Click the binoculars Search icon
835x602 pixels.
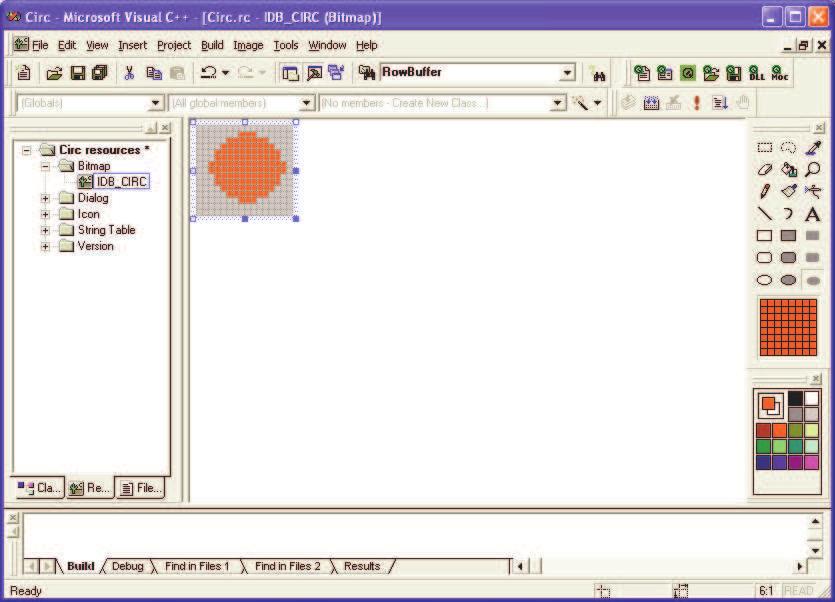coord(599,75)
